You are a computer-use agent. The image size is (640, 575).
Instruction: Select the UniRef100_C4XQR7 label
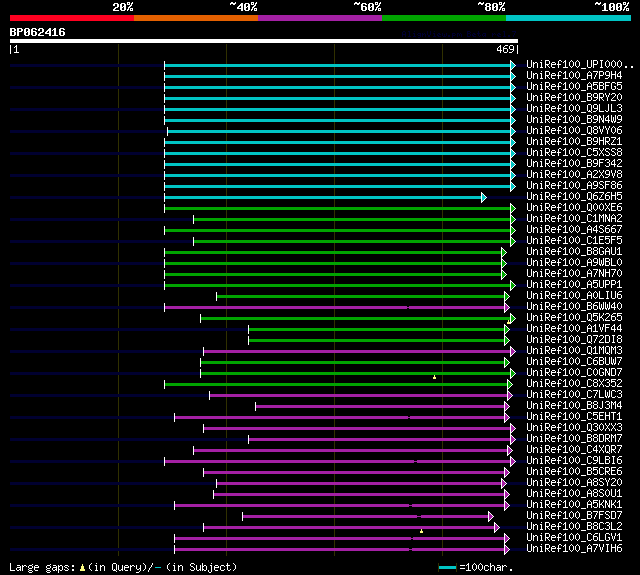tap(574, 450)
